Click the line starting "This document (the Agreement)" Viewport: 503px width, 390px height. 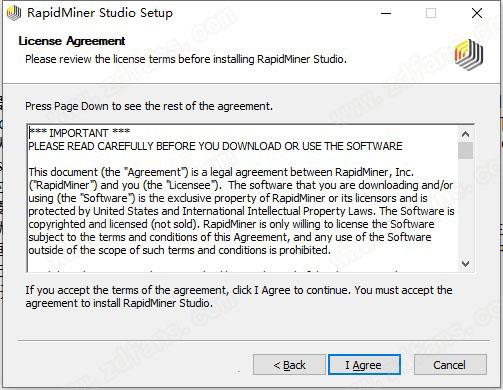221,172
